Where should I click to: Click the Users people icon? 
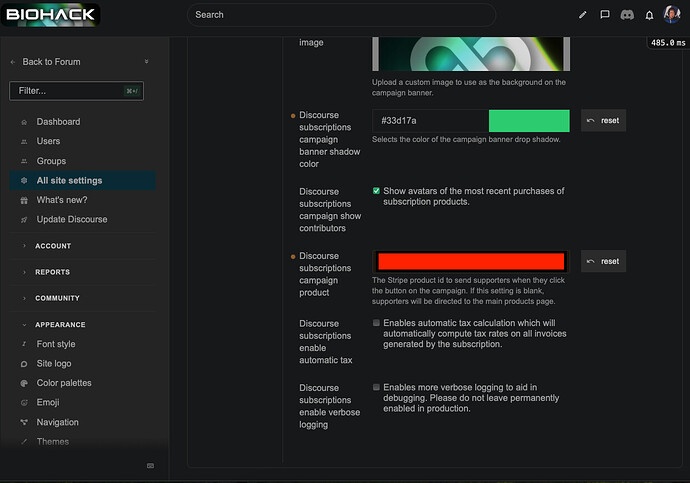click(24, 142)
